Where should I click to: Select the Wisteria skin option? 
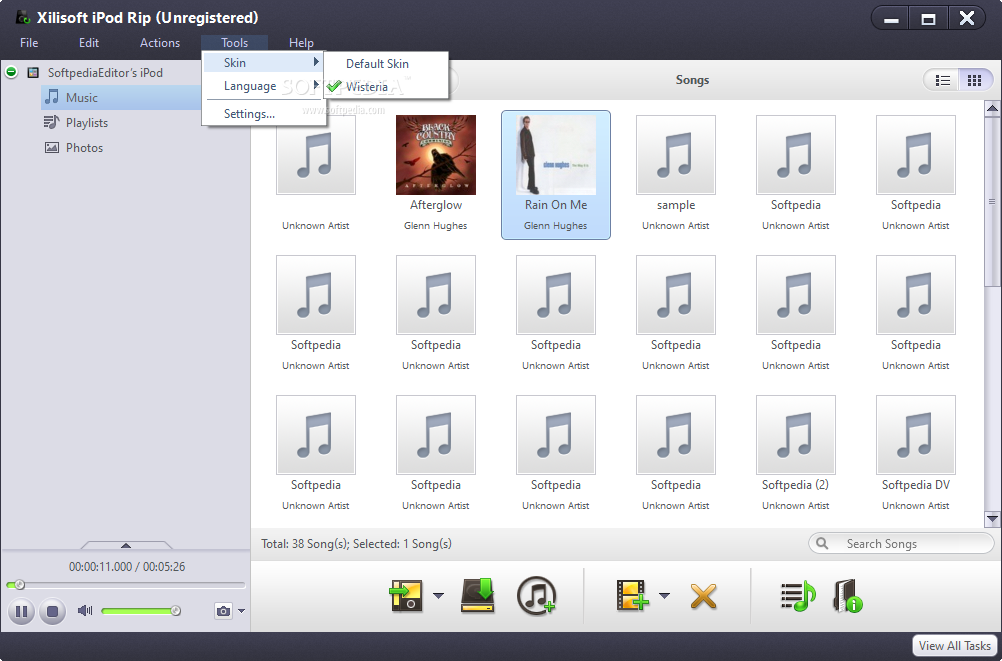pyautogui.click(x=386, y=87)
